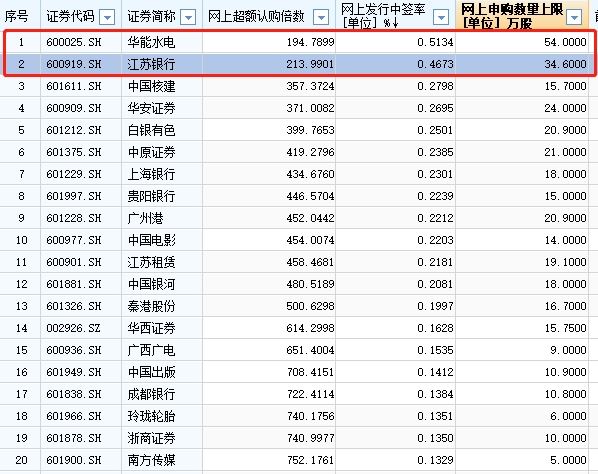This screenshot has height=474, width=598.
Task: Click code cell 601997.SH
Action: pos(74,196)
